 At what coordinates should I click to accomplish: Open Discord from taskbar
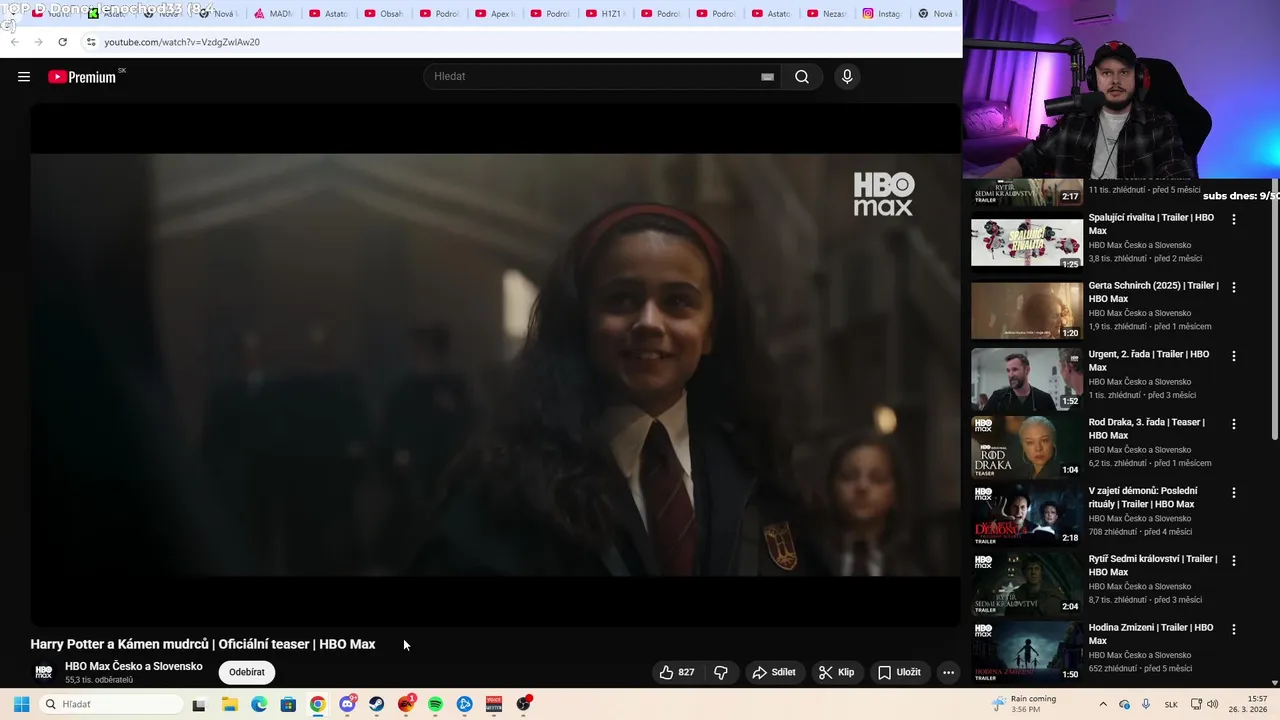click(x=347, y=704)
